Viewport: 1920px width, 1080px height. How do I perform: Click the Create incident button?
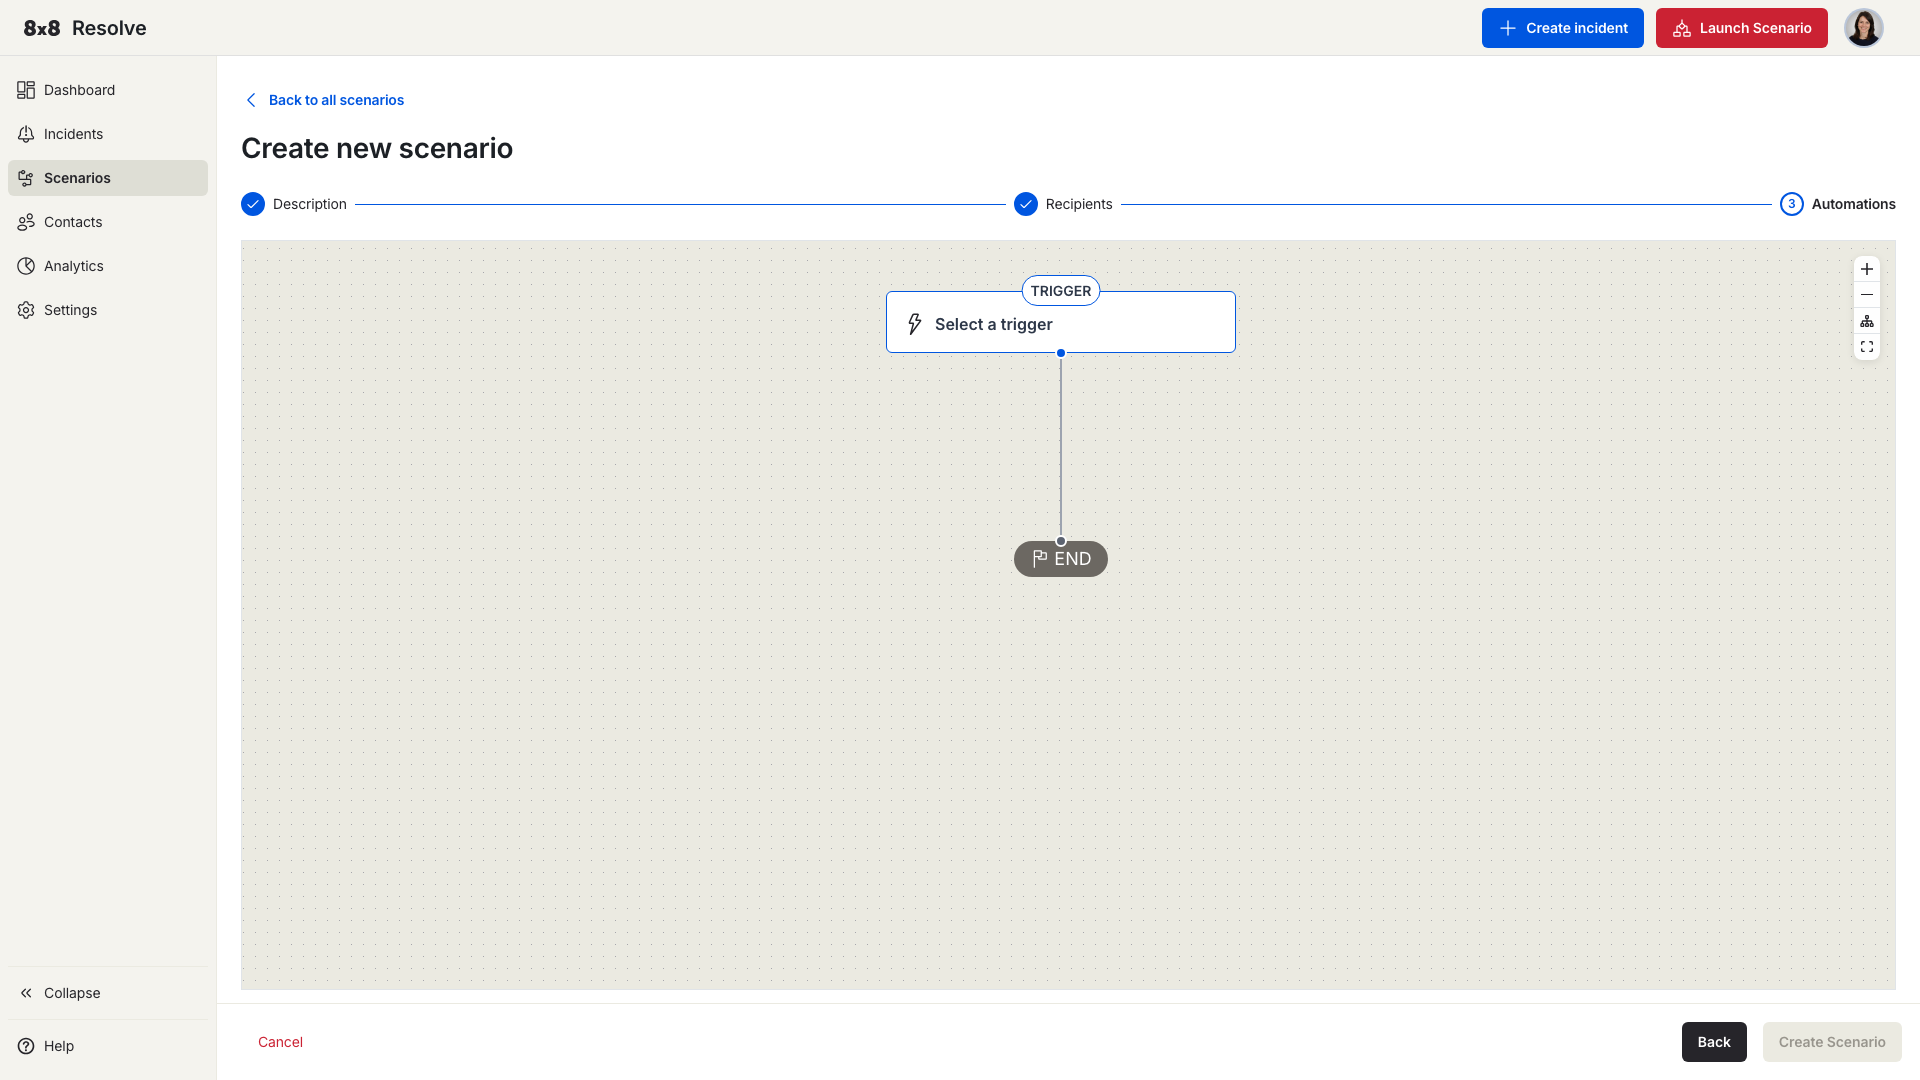point(1562,28)
